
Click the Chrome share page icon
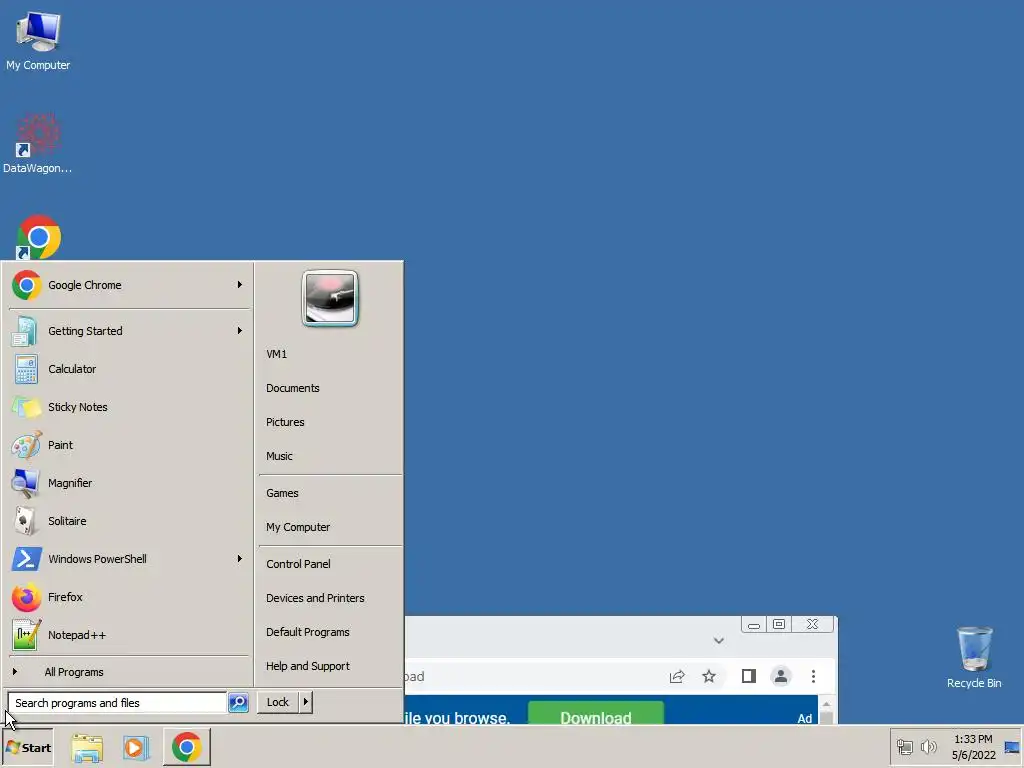click(677, 677)
